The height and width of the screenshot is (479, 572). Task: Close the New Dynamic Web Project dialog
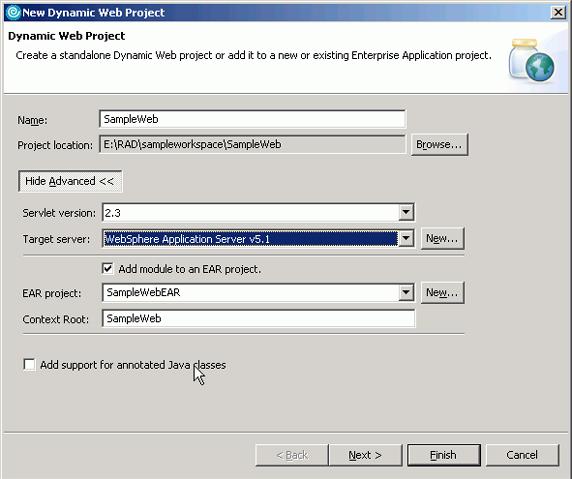(558, 12)
